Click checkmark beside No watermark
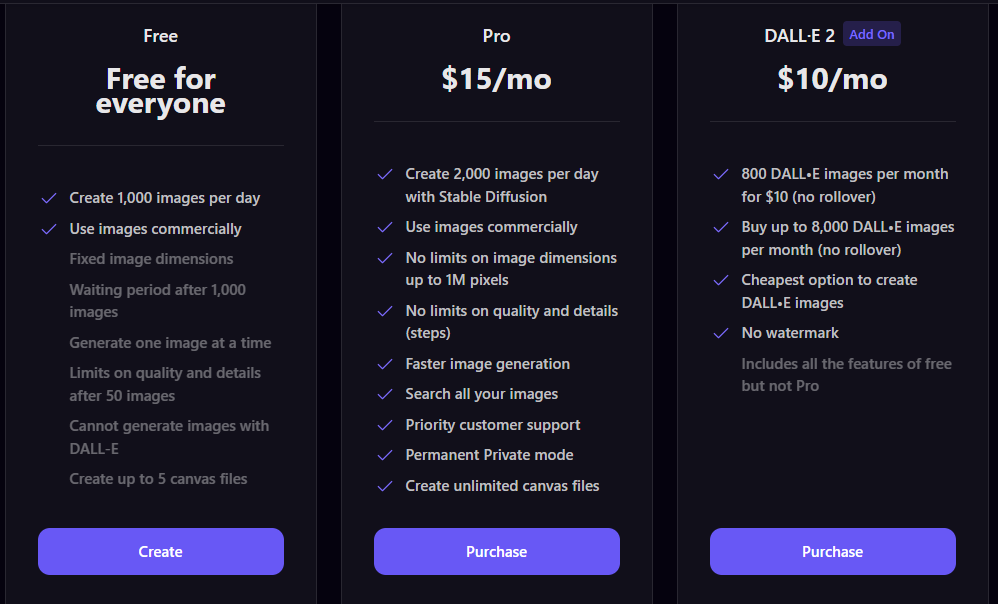This screenshot has height=604, width=998. click(721, 334)
